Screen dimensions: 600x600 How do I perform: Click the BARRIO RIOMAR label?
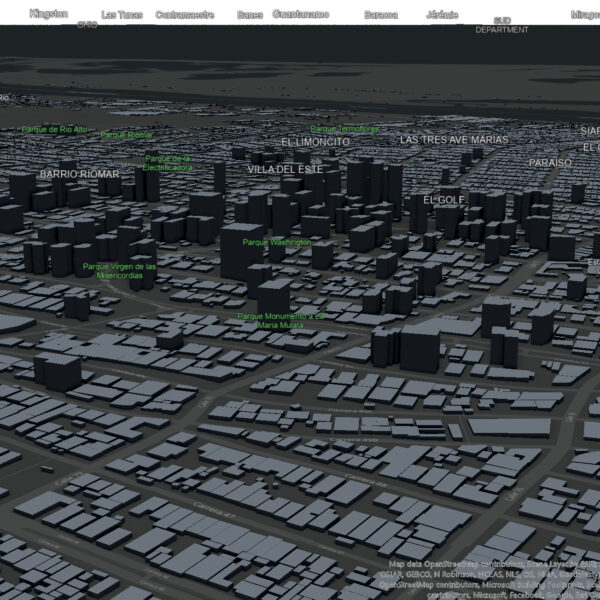point(80,174)
